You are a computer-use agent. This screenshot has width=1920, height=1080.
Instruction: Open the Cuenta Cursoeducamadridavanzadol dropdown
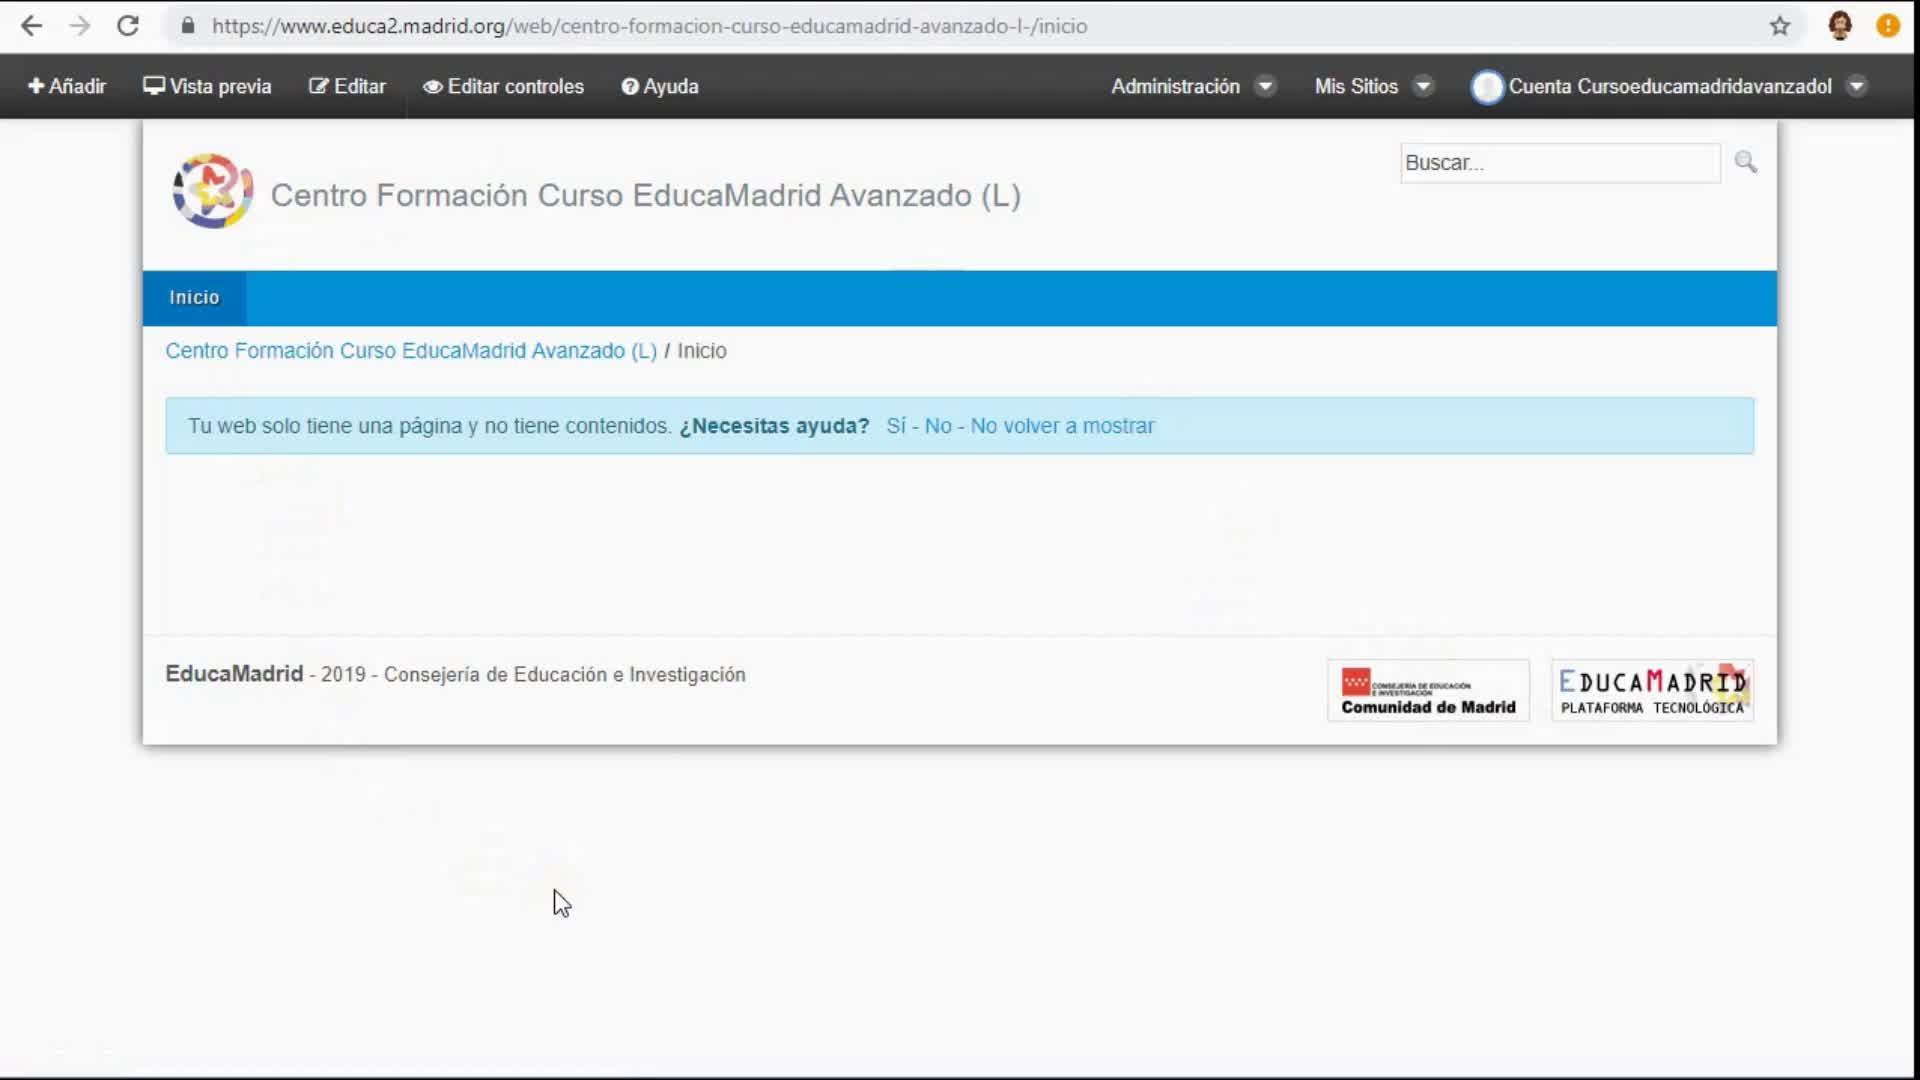pos(1668,87)
